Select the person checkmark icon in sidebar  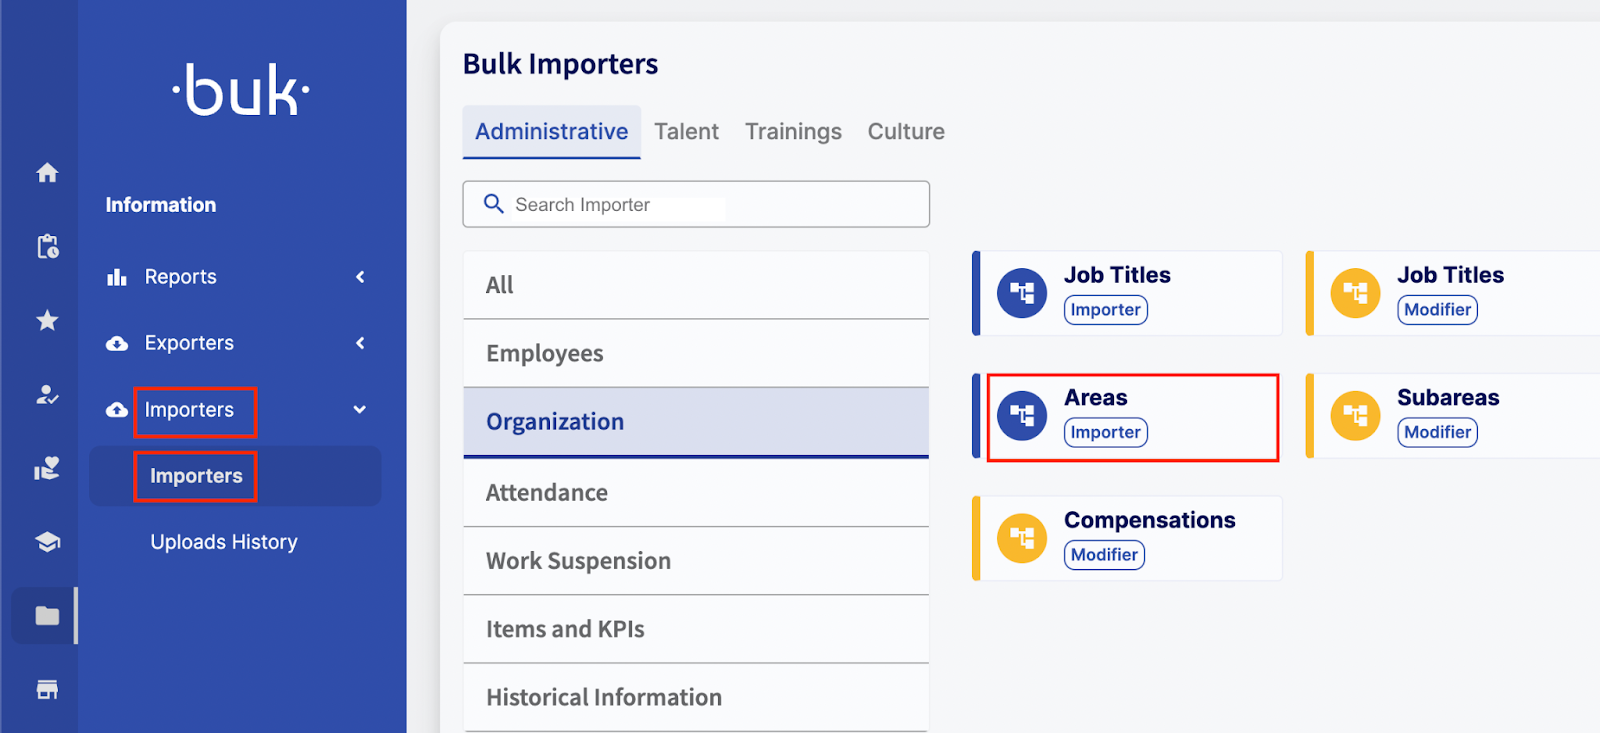tap(47, 395)
